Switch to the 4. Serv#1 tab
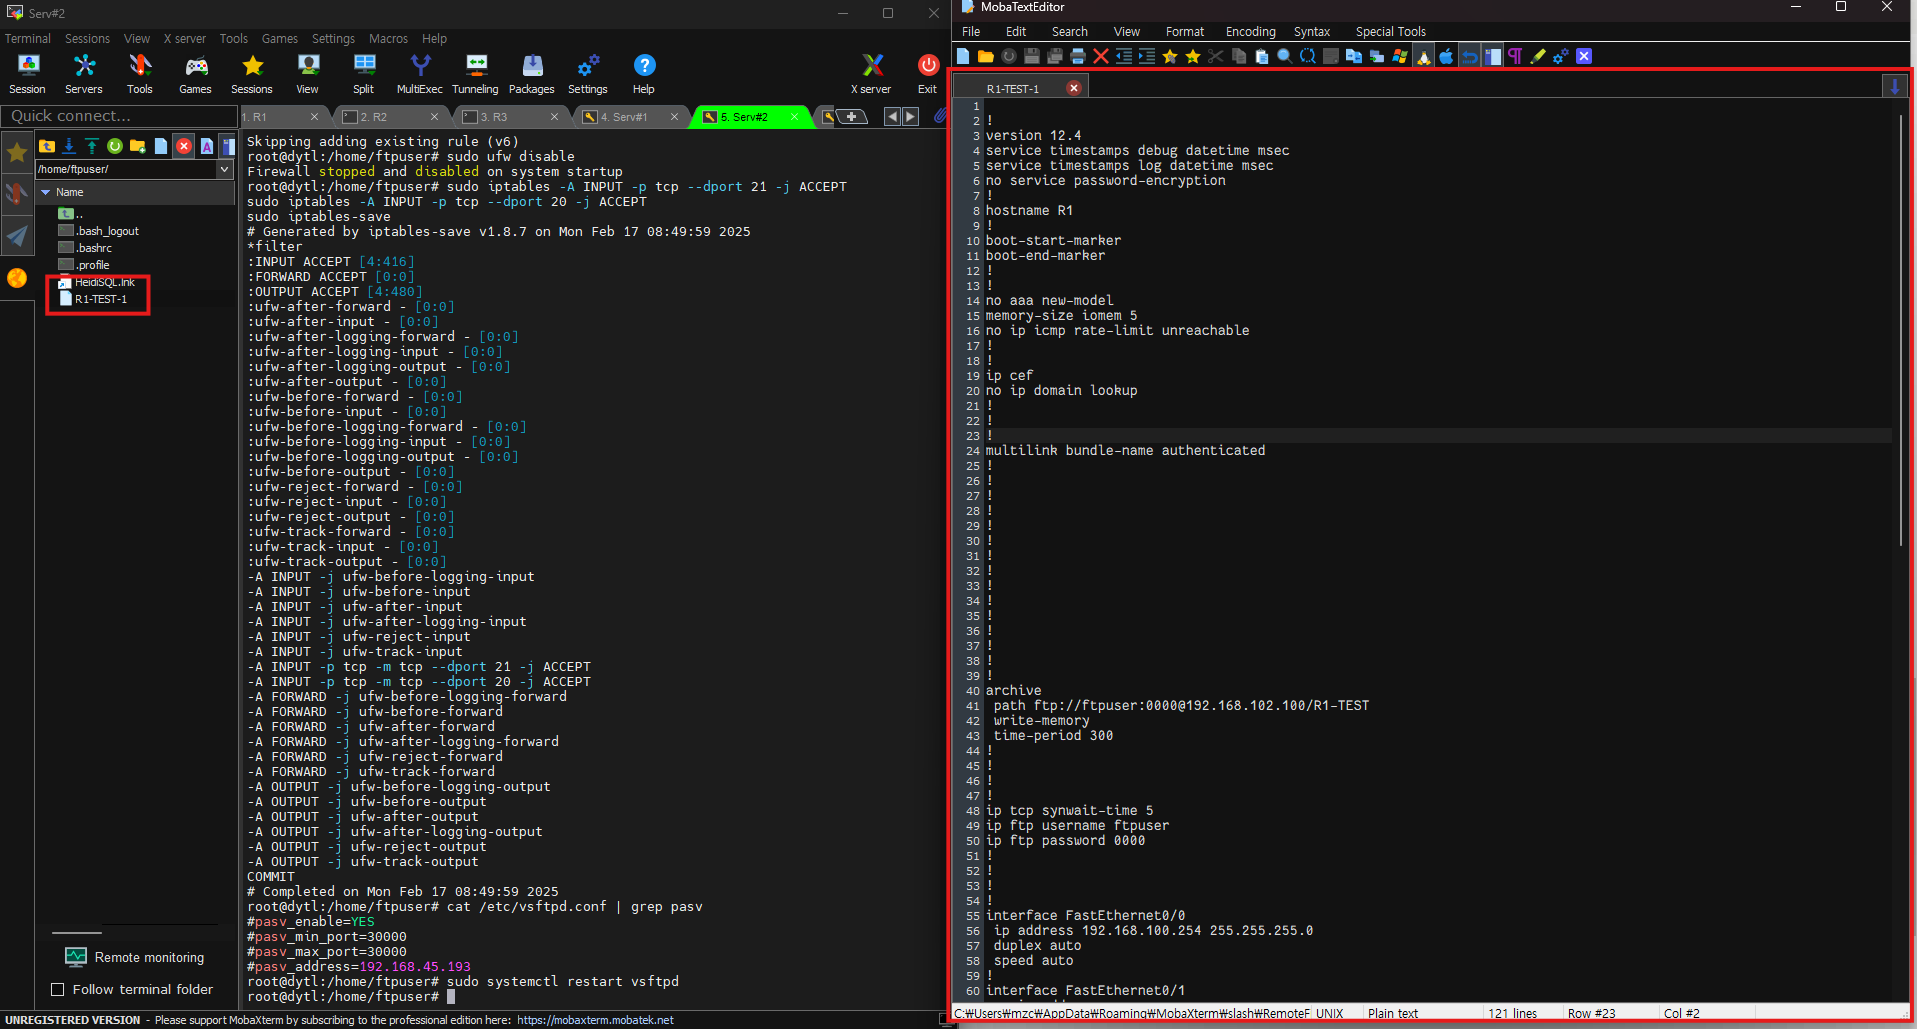The height and width of the screenshot is (1029, 1917). tap(623, 117)
